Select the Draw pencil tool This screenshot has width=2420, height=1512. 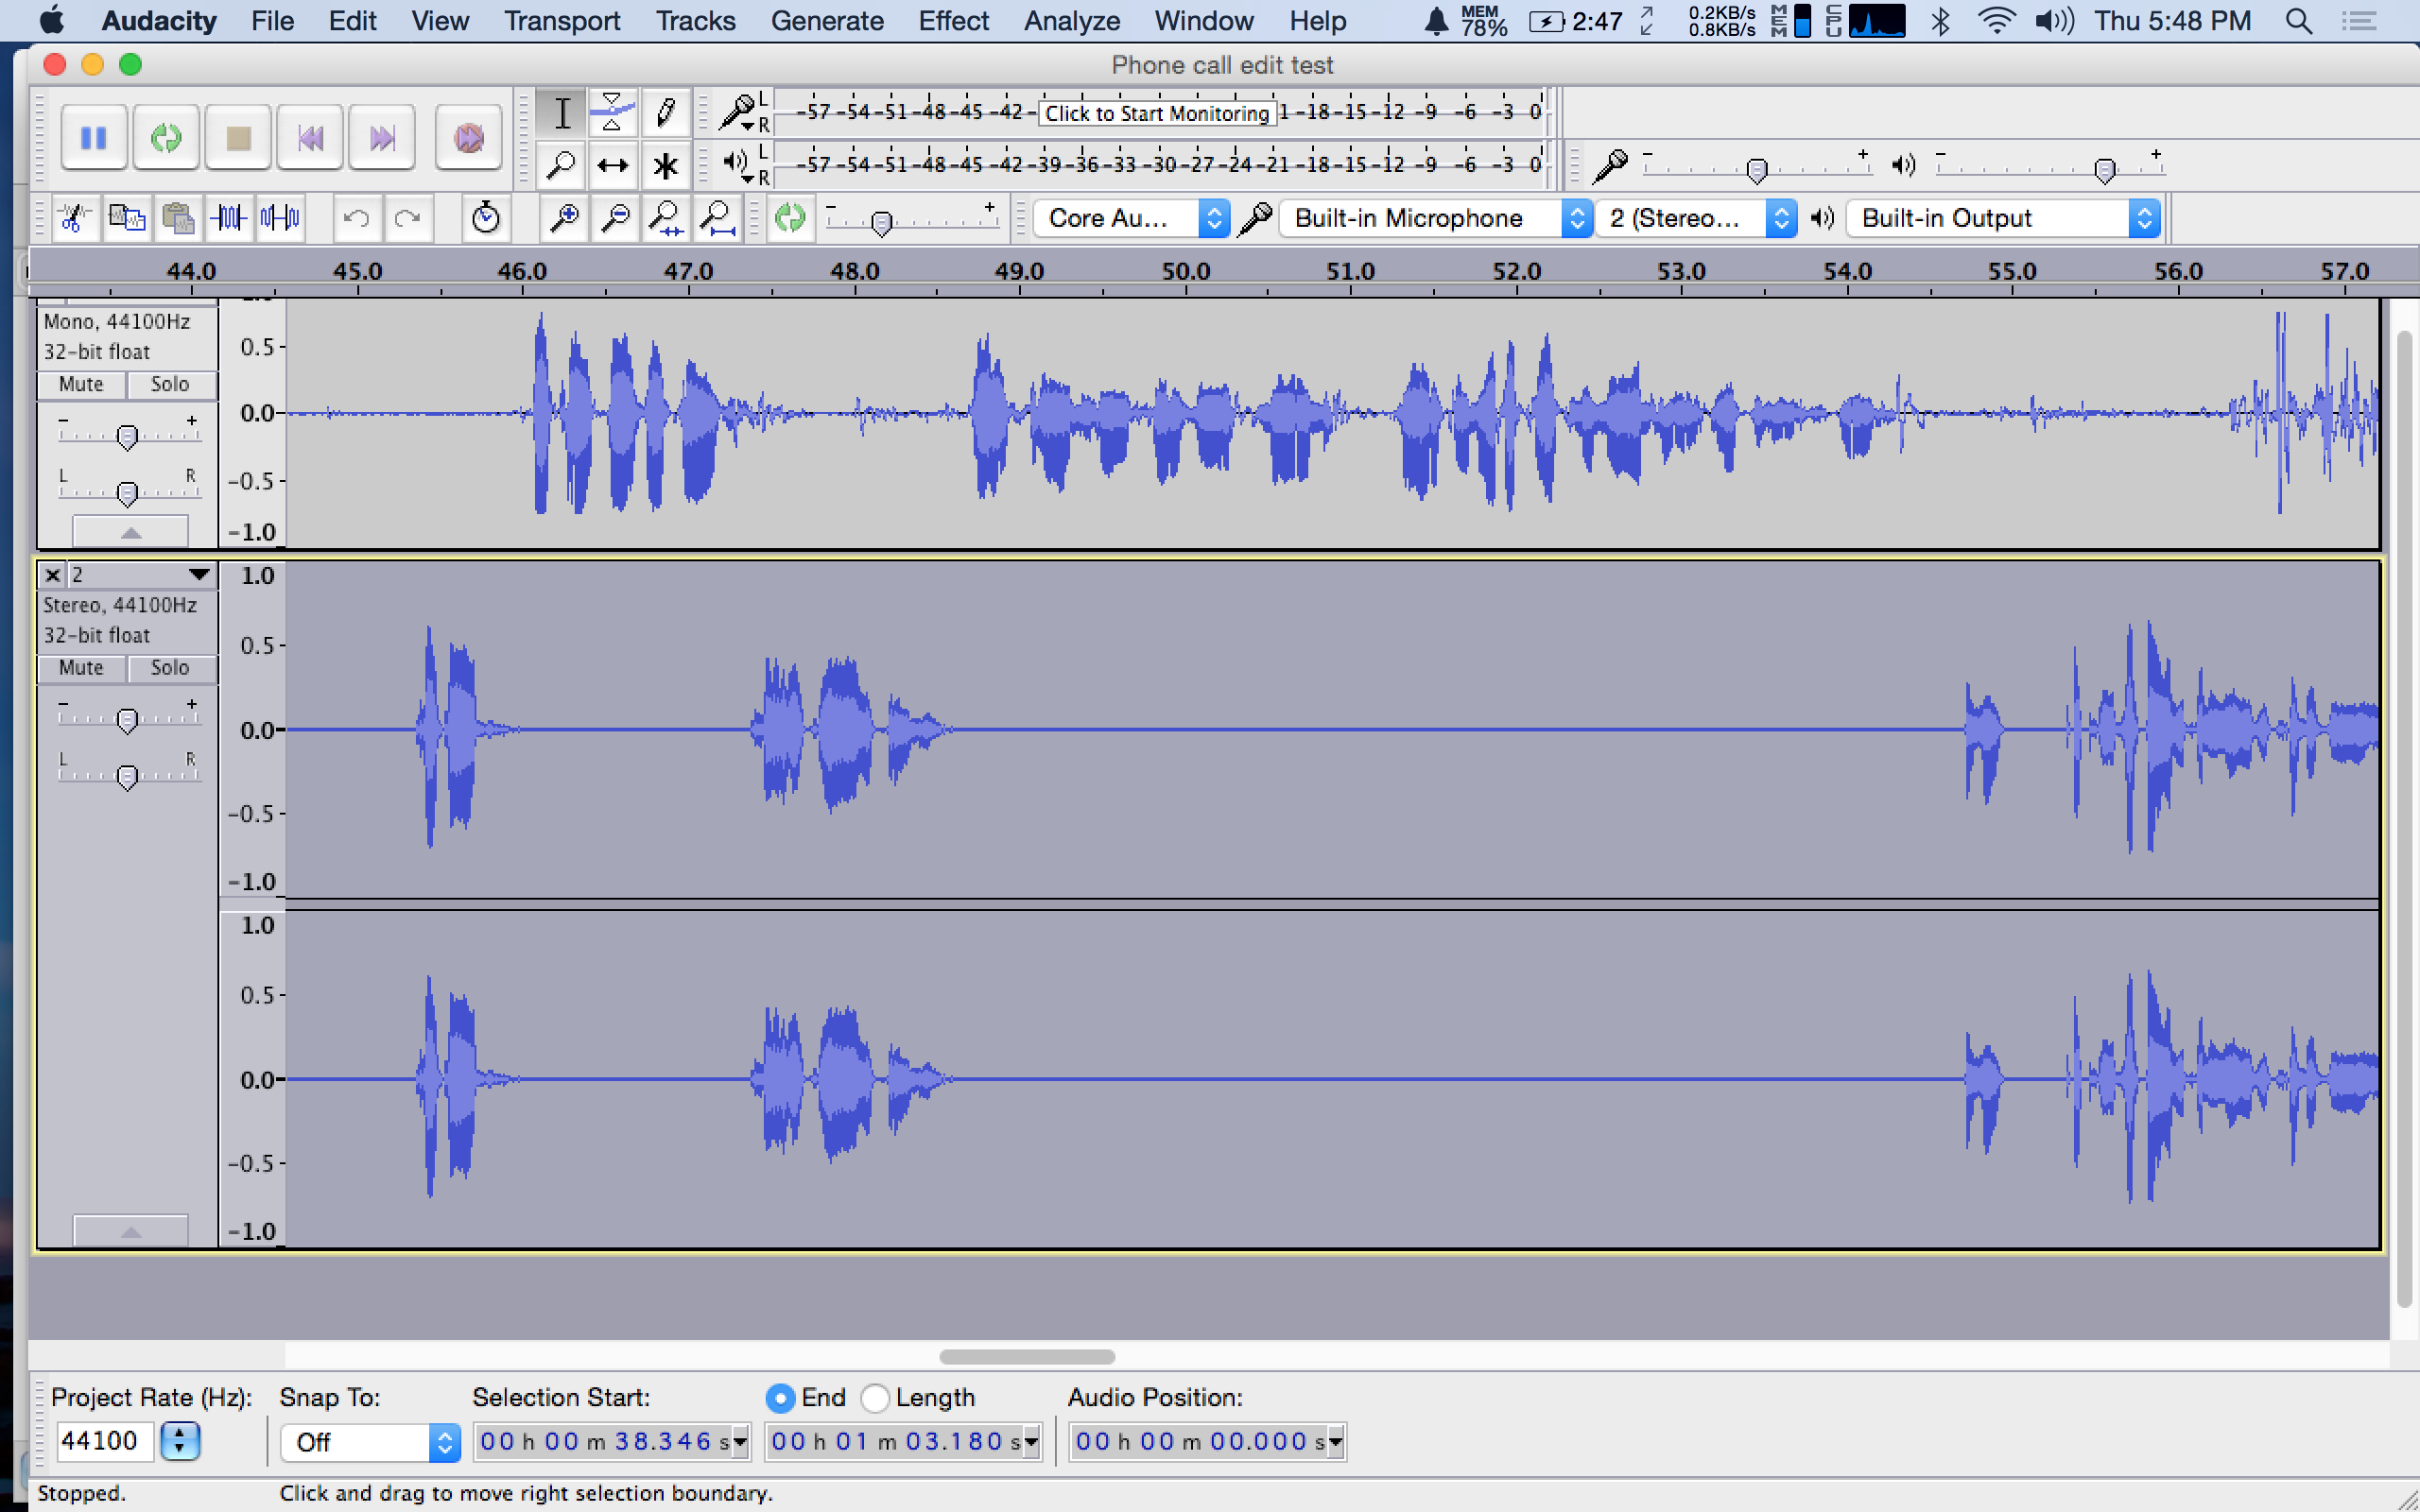(665, 112)
